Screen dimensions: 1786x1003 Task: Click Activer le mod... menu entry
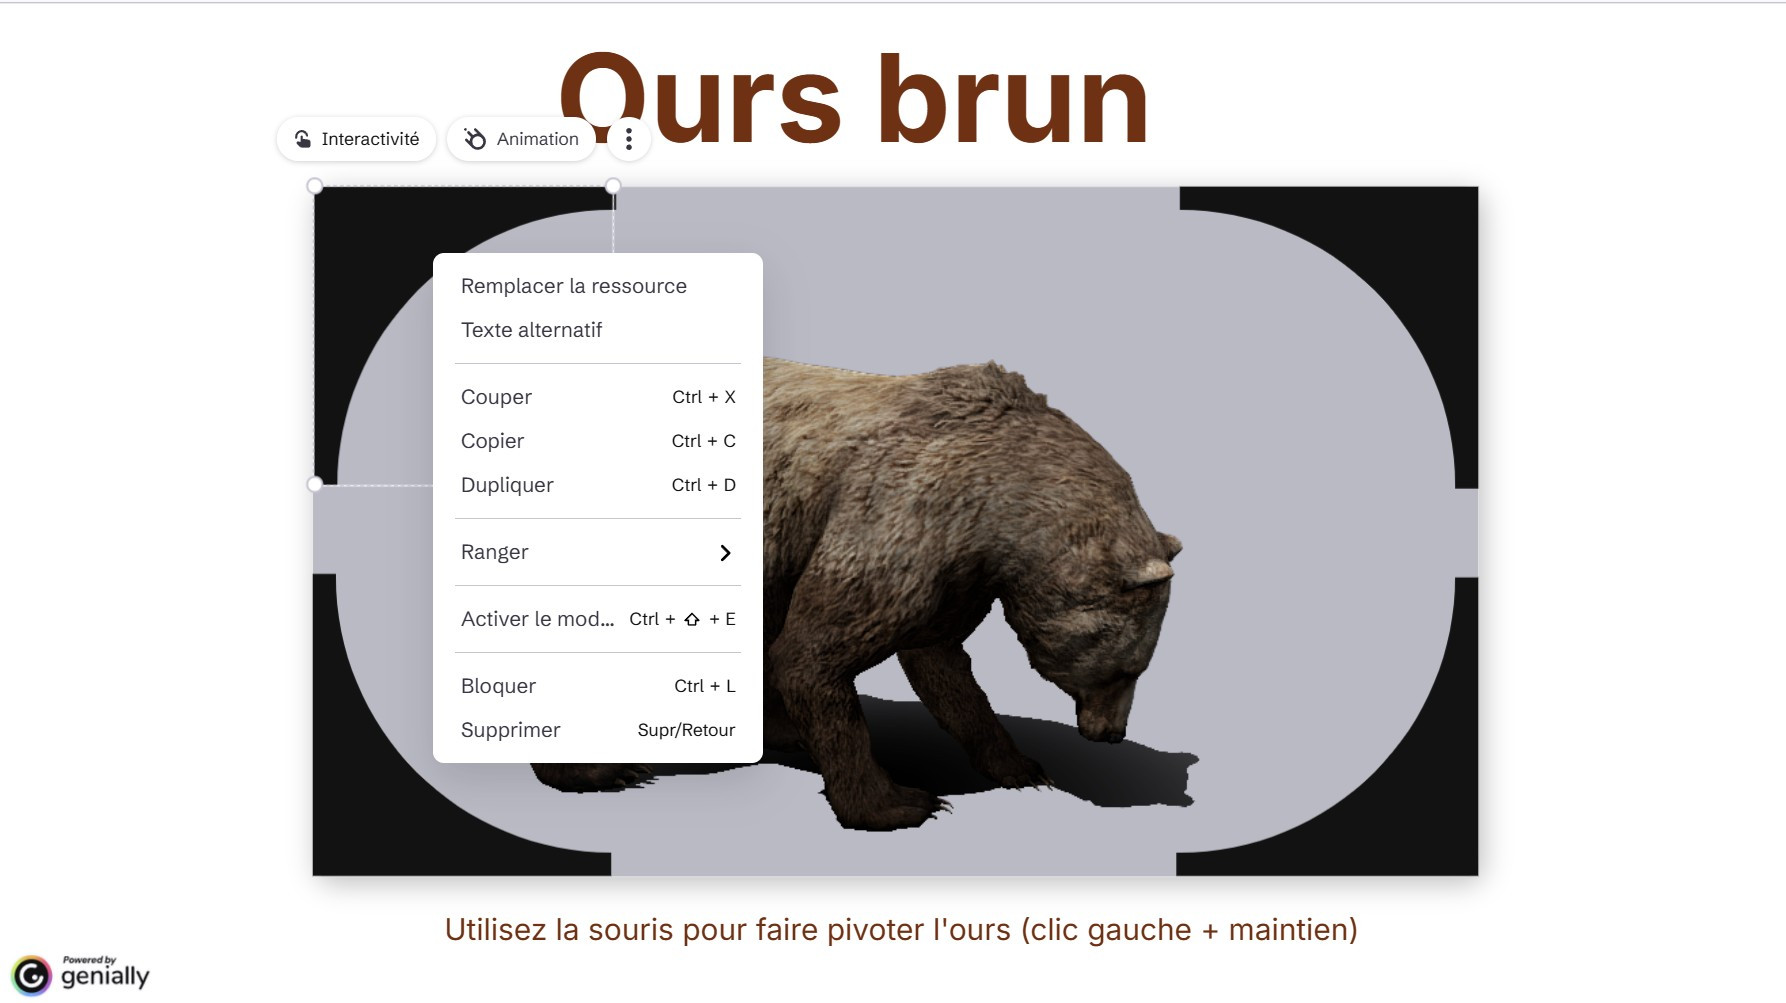(597, 619)
